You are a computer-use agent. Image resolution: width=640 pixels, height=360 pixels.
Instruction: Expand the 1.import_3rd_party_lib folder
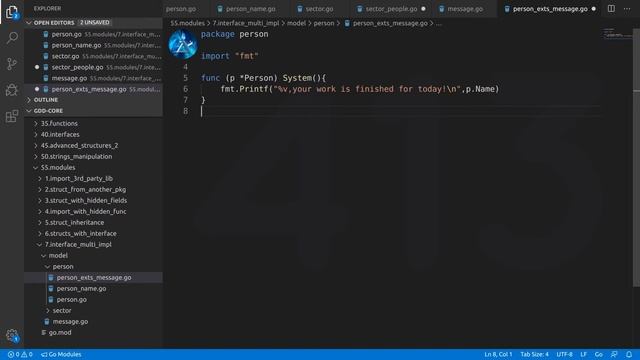point(93,178)
